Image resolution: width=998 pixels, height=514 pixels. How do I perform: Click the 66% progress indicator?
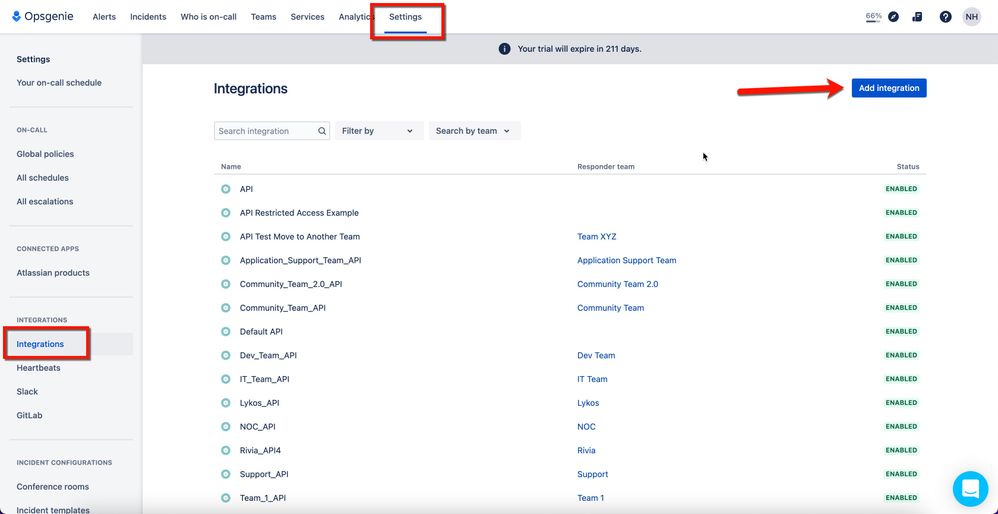click(873, 17)
